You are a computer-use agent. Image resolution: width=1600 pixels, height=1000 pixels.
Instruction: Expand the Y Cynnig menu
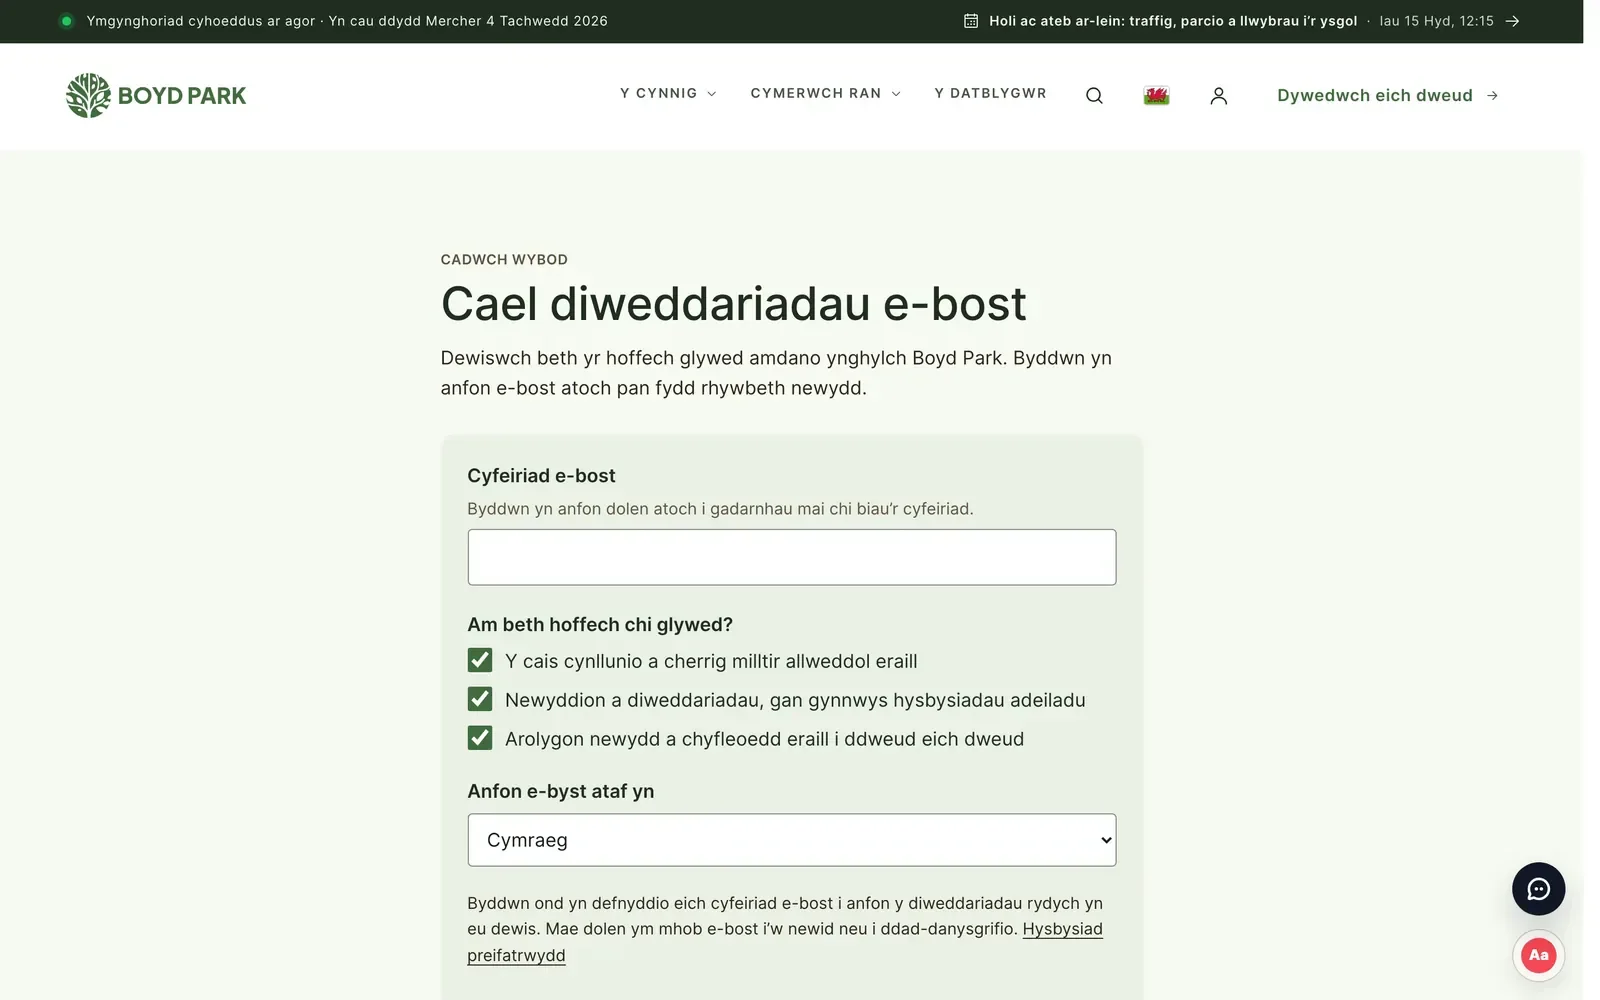668,93
